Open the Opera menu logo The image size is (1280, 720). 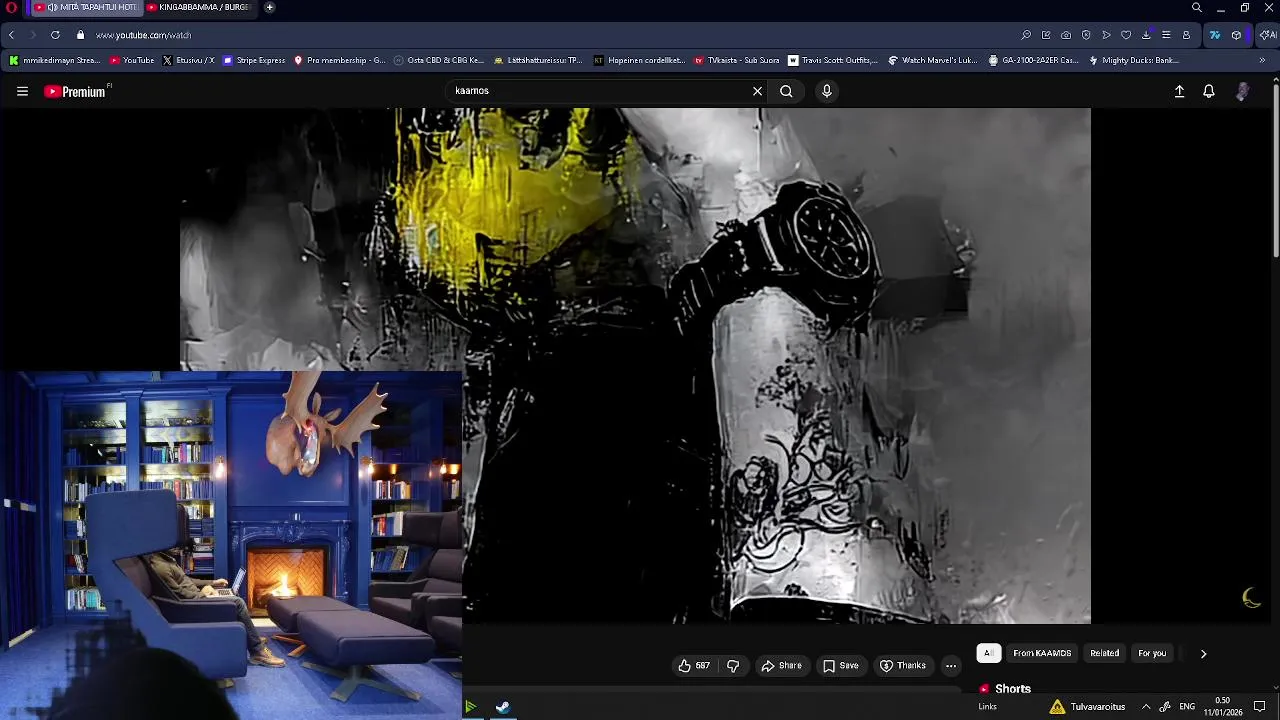point(11,7)
